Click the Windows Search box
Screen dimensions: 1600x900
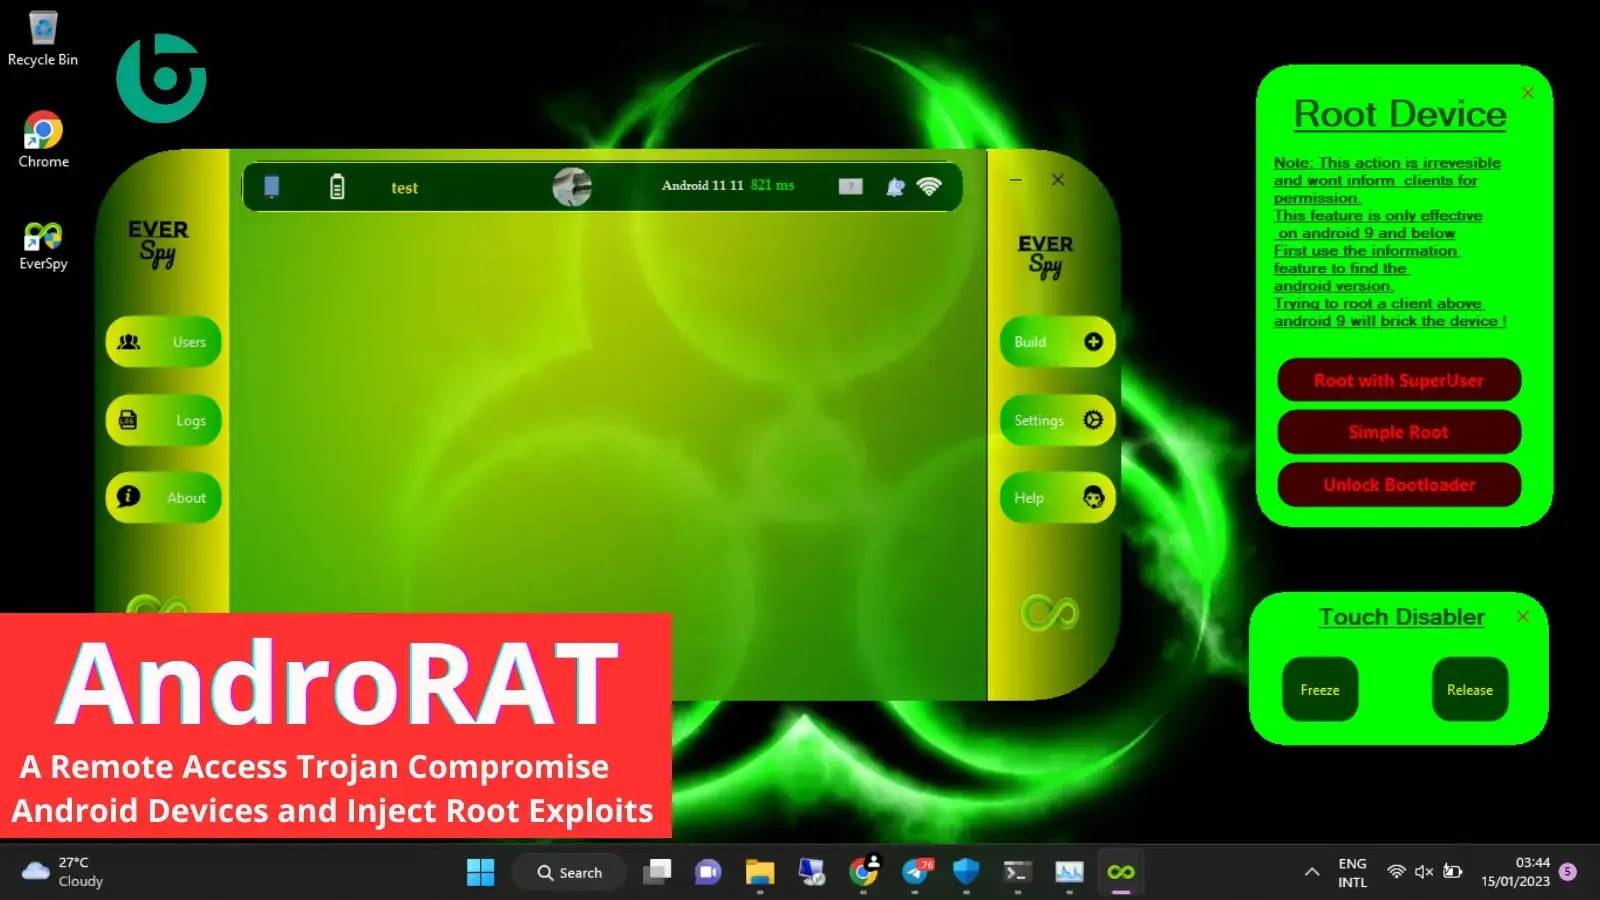click(x=568, y=871)
